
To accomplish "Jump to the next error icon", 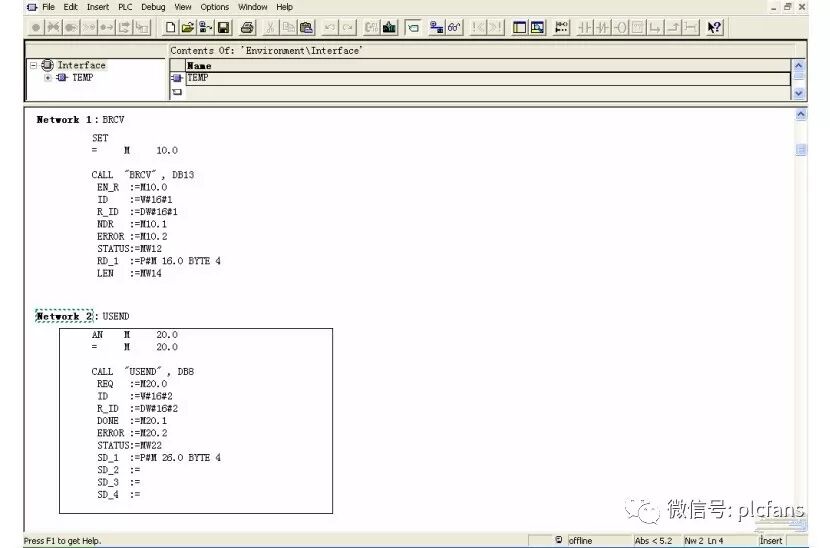I will pos(496,27).
